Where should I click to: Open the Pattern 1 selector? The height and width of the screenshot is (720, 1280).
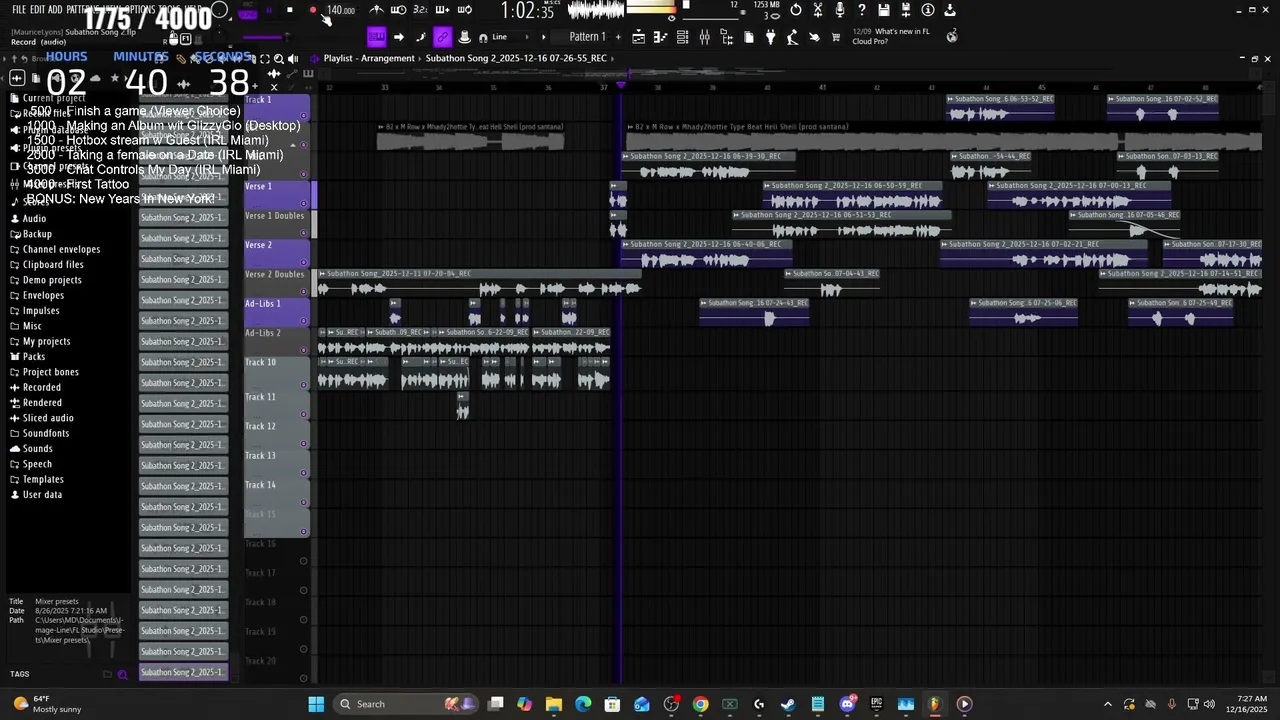[587, 37]
